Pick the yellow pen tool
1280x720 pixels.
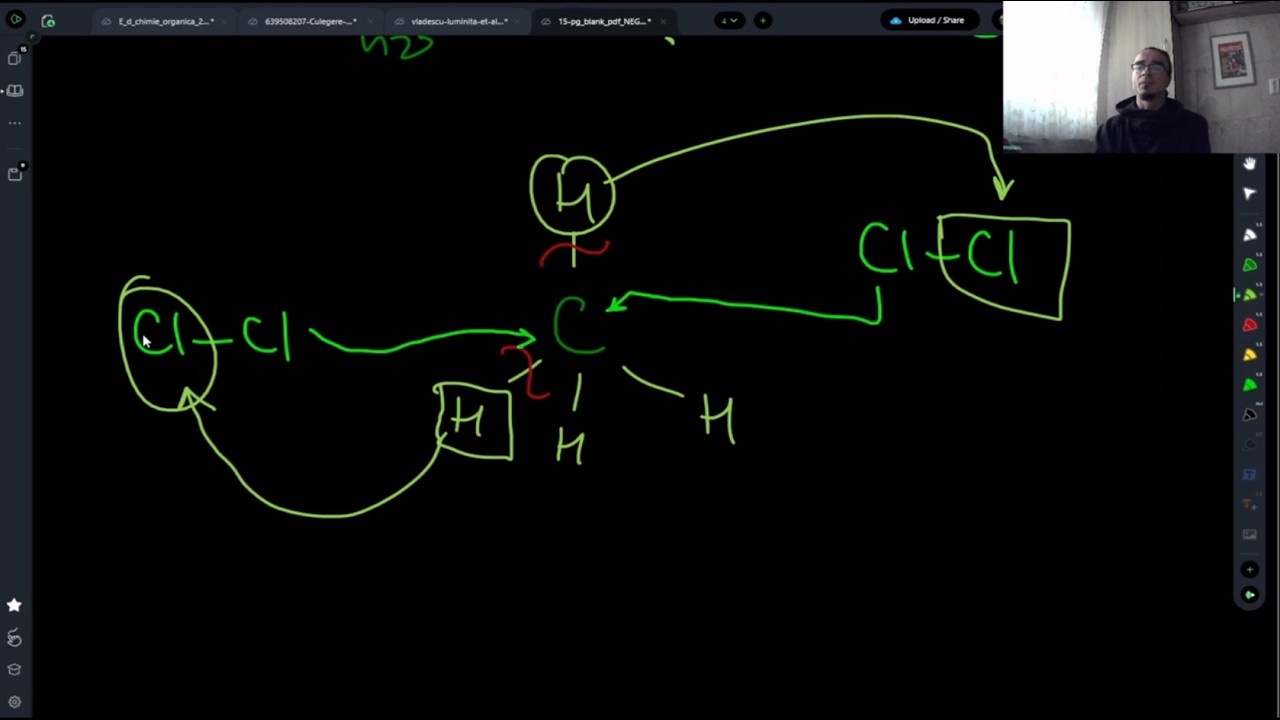tap(1249, 355)
